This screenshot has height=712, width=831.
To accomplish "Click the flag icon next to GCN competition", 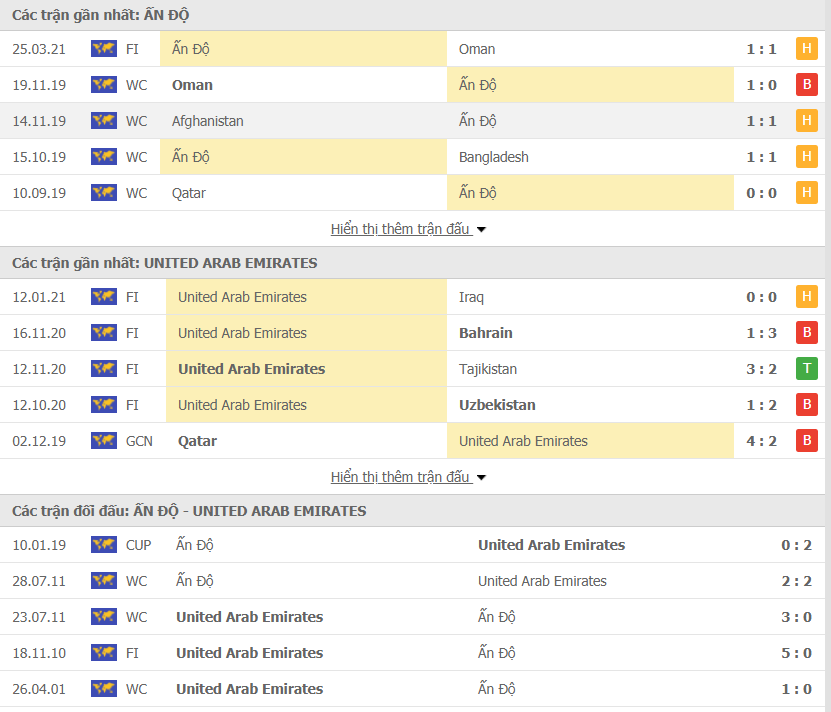I will coord(103,441).
